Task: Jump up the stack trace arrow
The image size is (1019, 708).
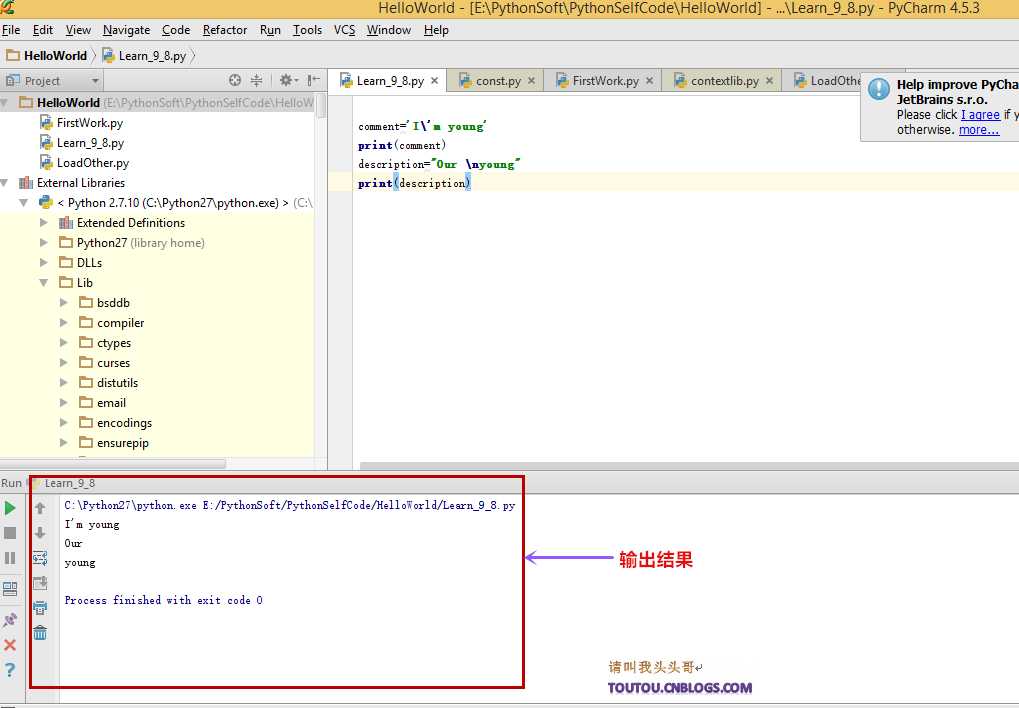Action: tap(40, 508)
